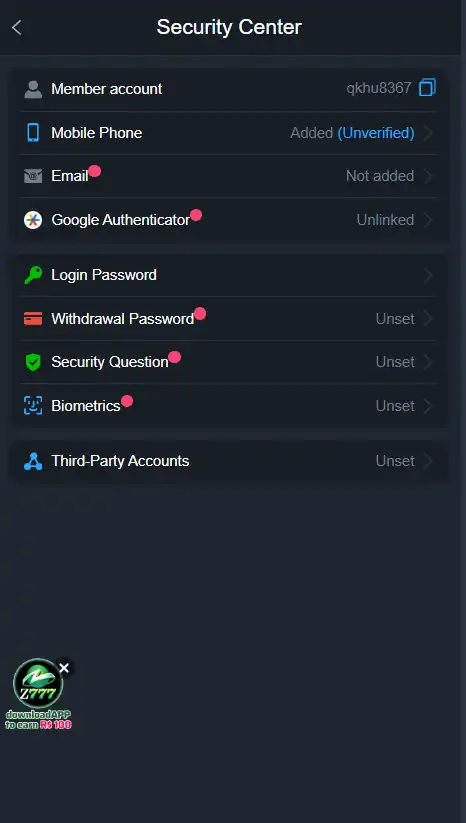
Task: Expand the Login Password row chevron
Action: pyautogui.click(x=428, y=275)
